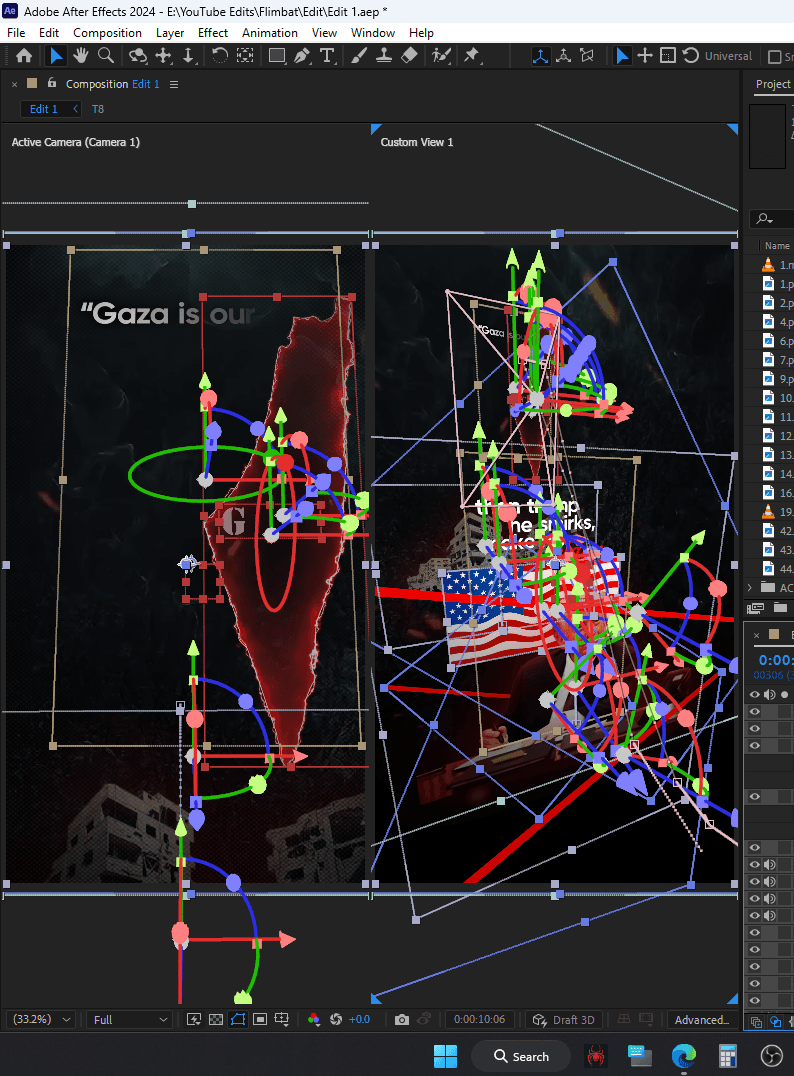Screen dimensions: 794x1076
Task: Toggle mask and shape path visibility
Action: click(x=238, y=1020)
